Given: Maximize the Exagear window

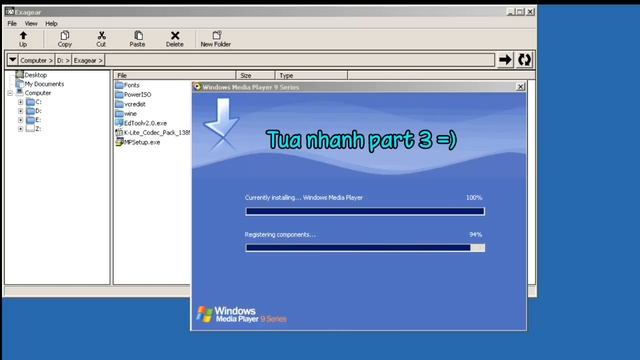Looking at the screenshot, I should pos(520,12).
